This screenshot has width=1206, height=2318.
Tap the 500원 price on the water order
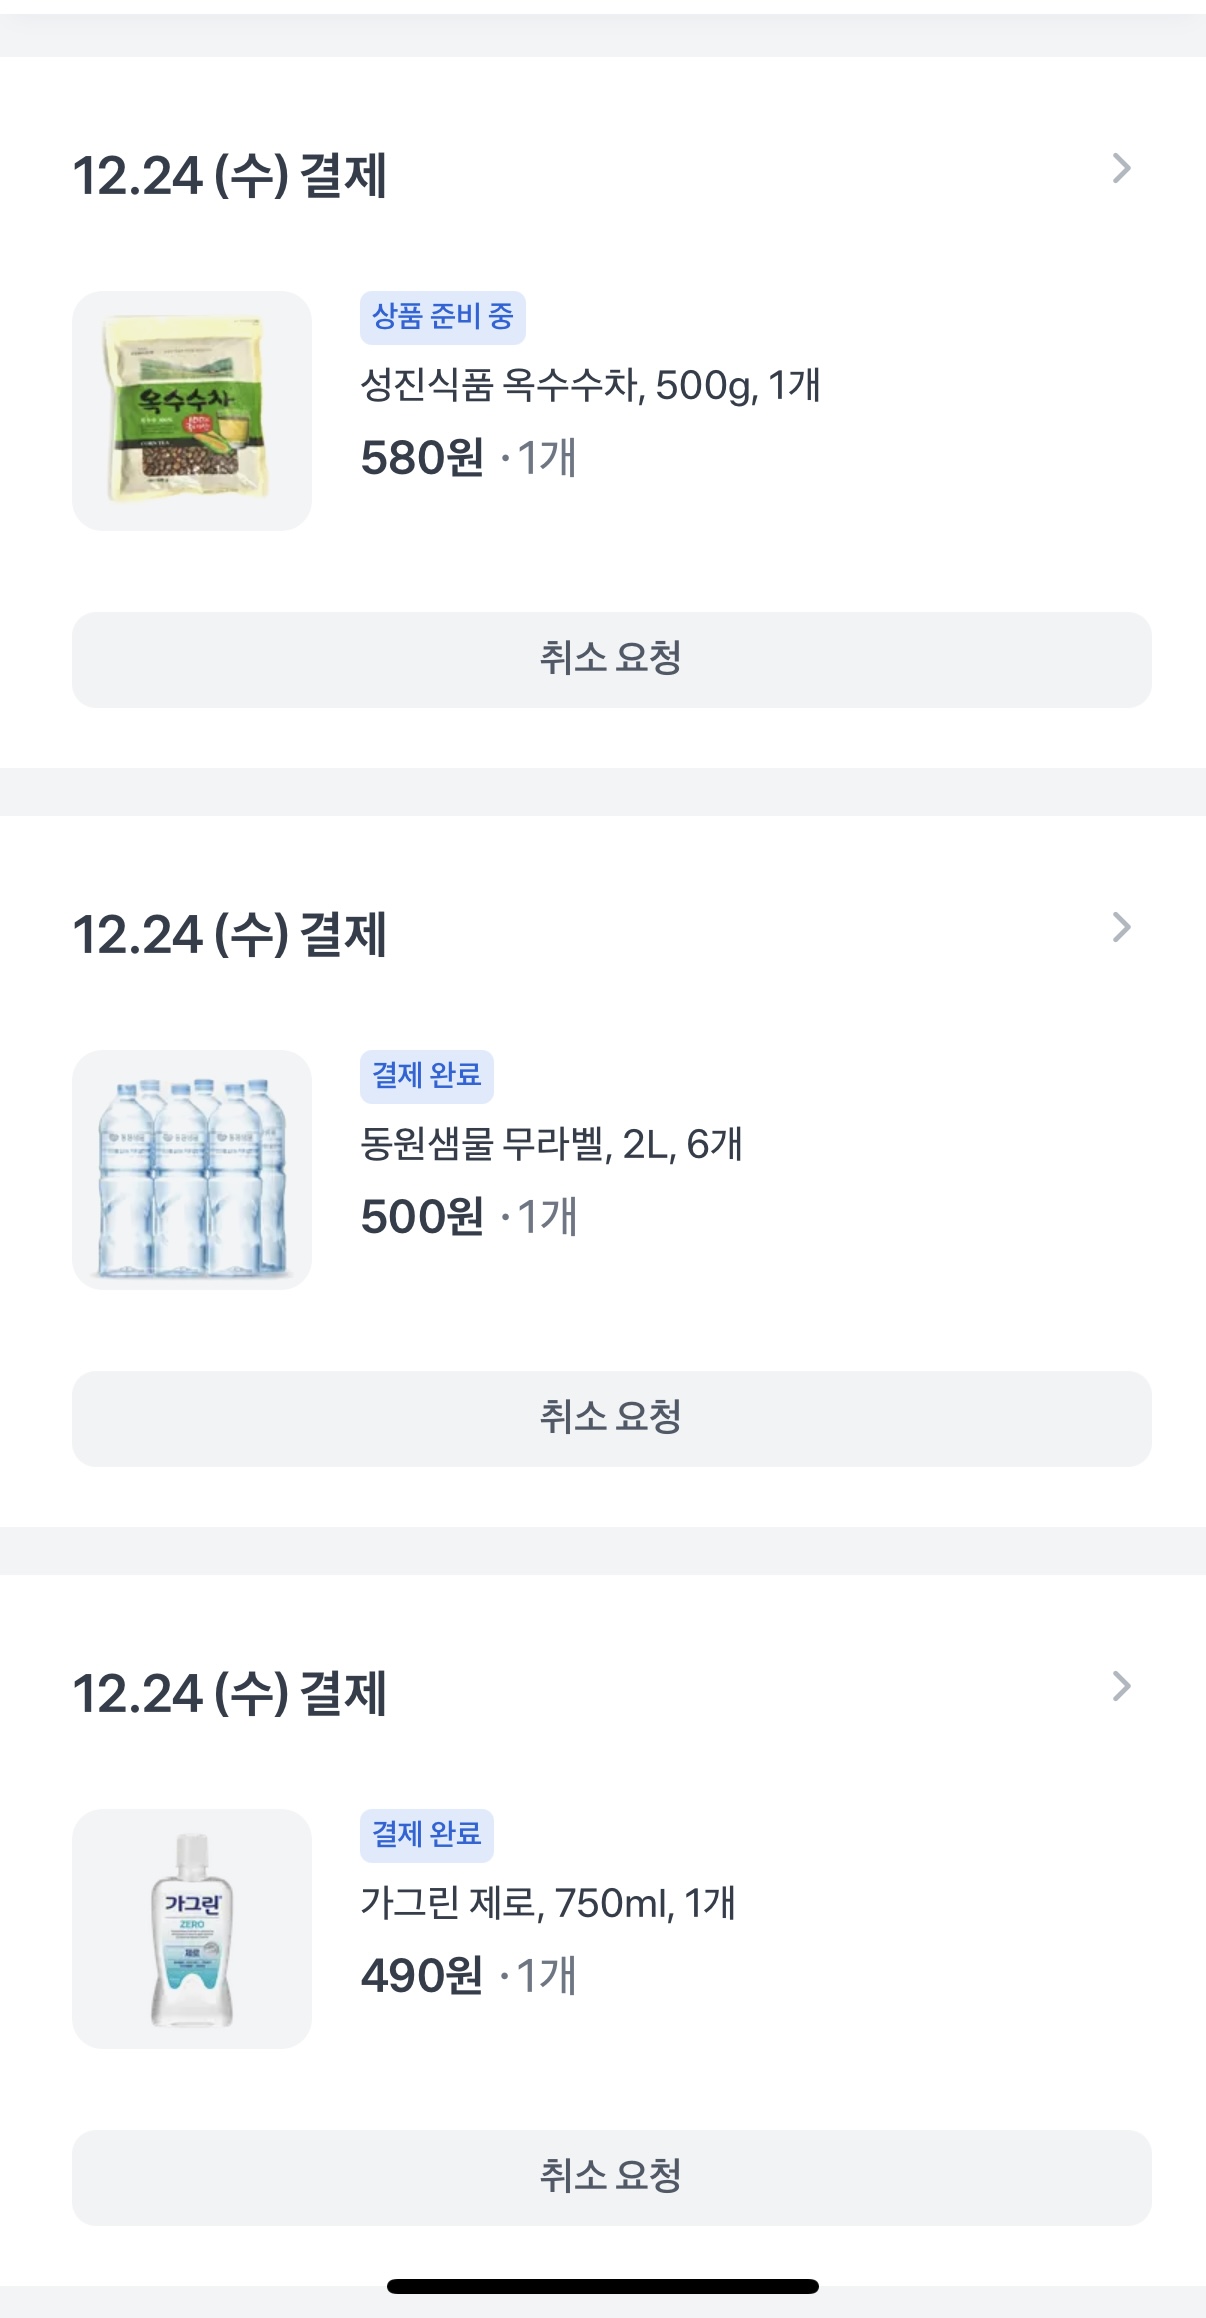(422, 1217)
